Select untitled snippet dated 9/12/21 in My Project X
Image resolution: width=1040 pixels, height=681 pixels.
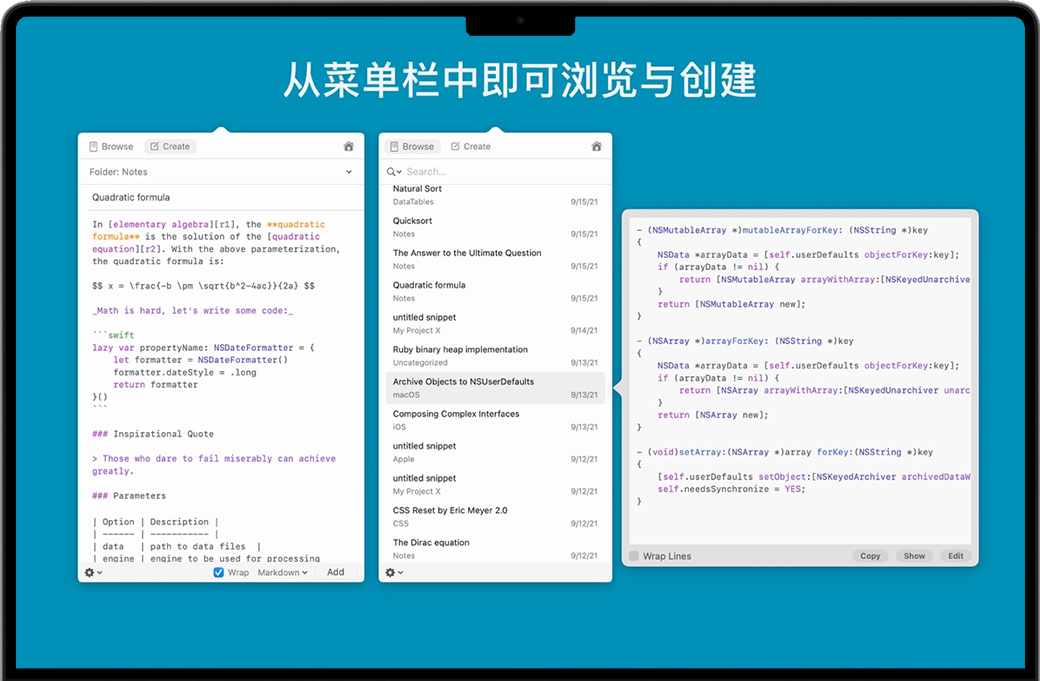pos(495,485)
